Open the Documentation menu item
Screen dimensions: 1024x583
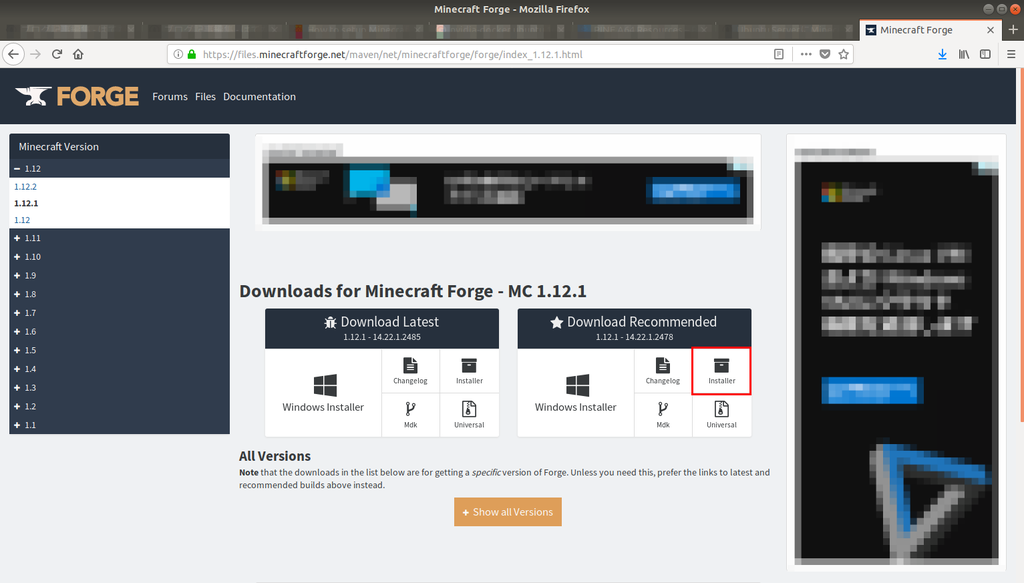click(x=259, y=97)
